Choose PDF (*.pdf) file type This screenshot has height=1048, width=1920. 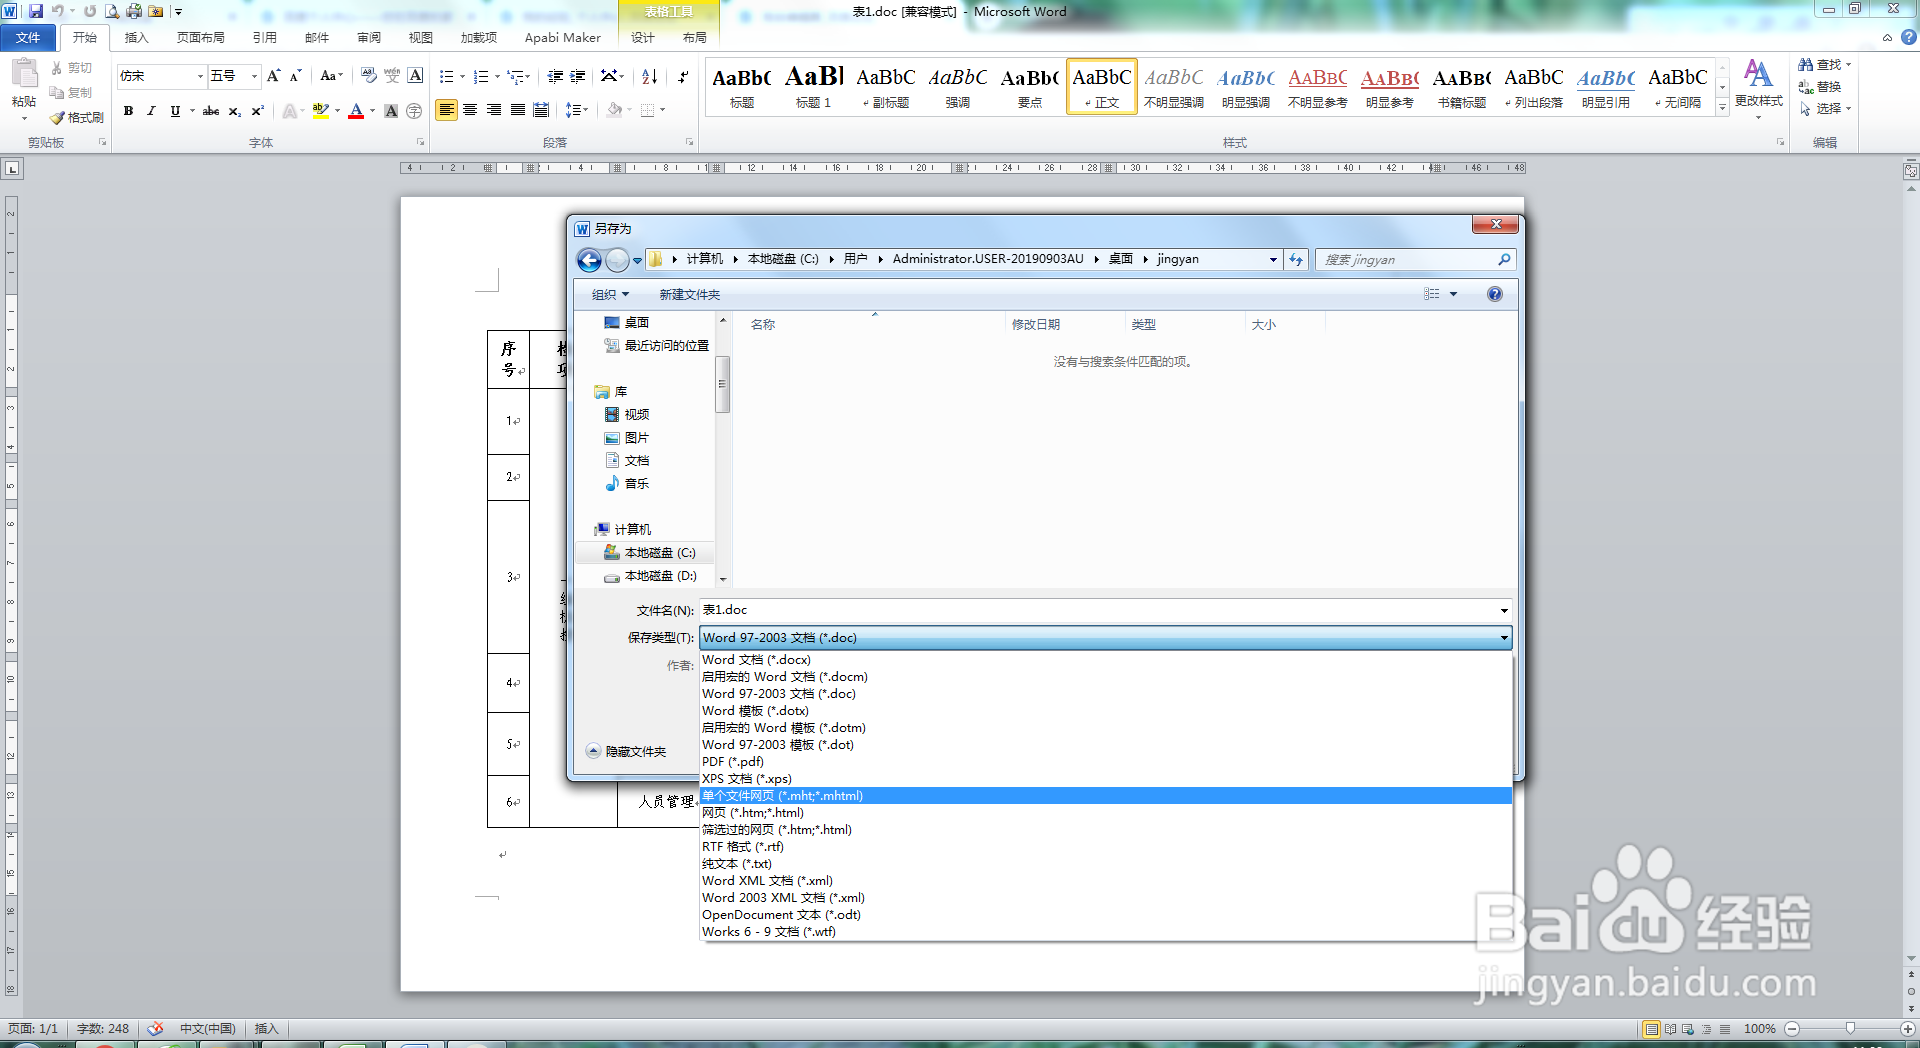[1105, 762]
